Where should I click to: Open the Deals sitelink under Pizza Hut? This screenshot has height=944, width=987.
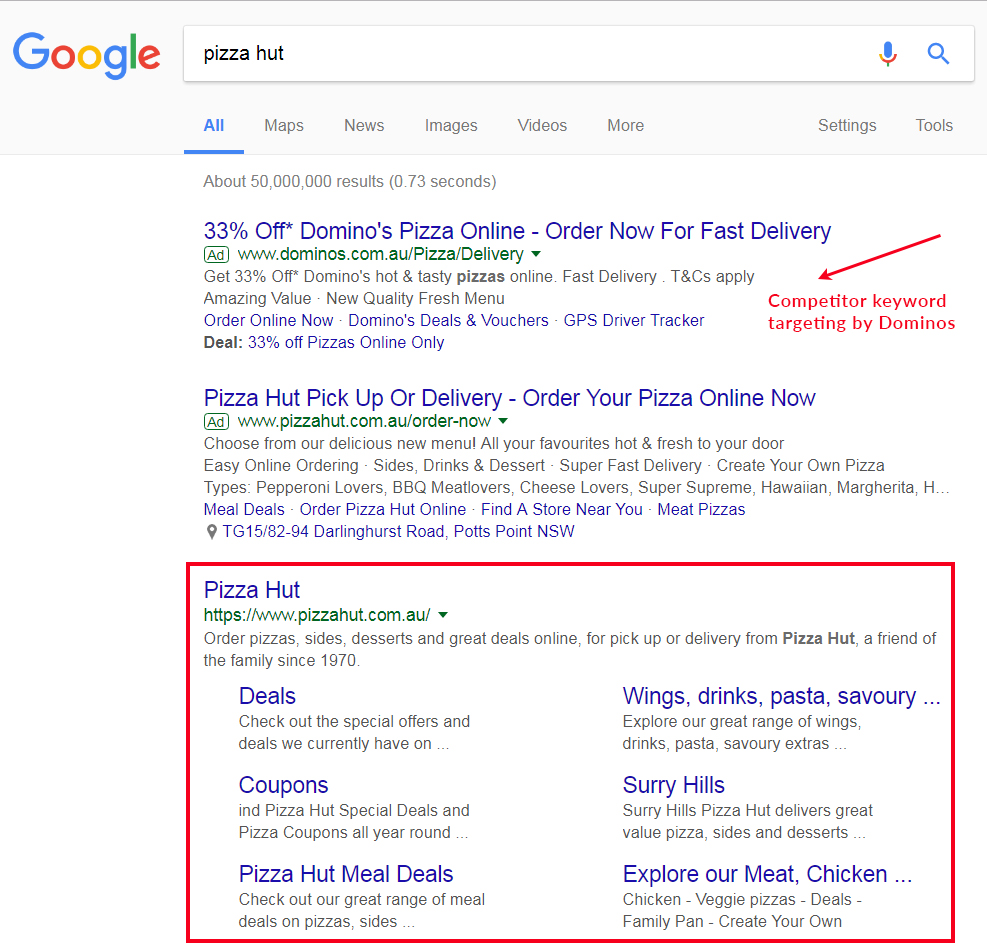pos(267,696)
